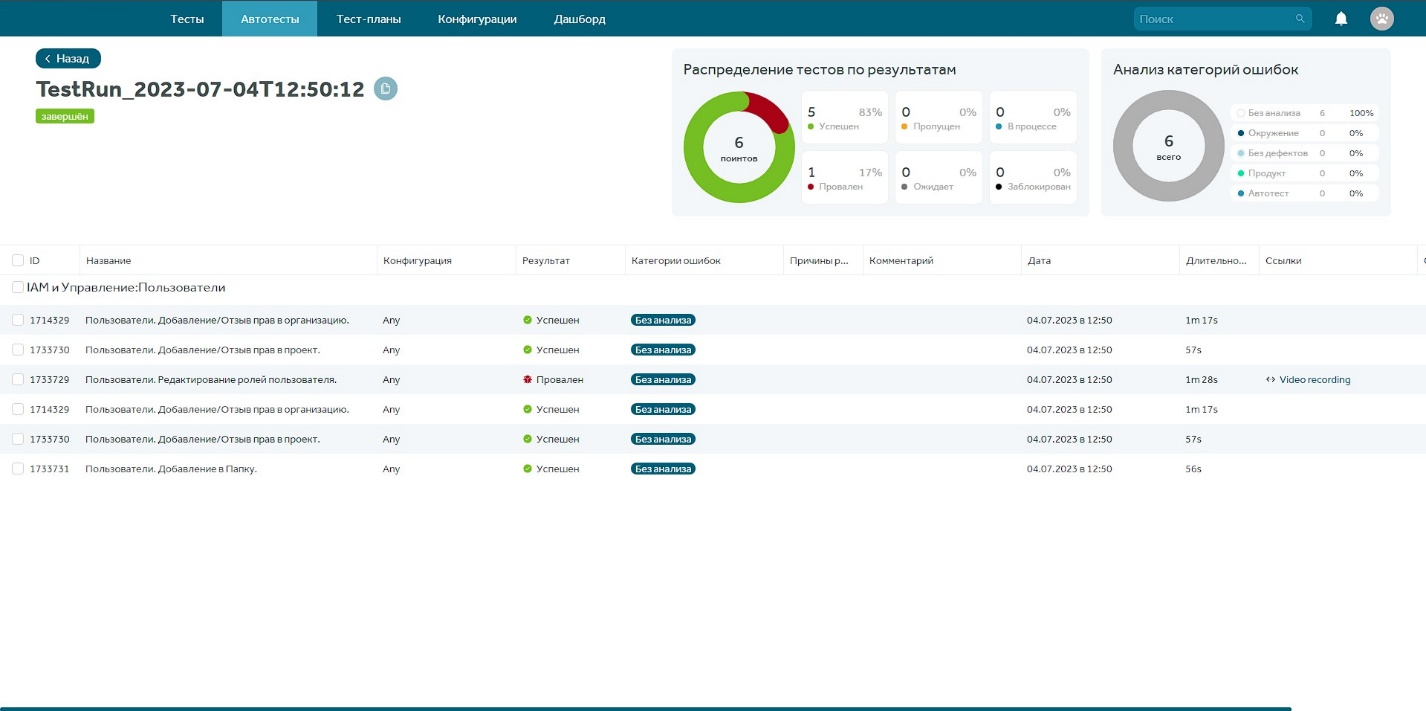Open test 'Пользователи. Добавление в Папку.'
Image resolution: width=1426 pixels, height=711 pixels.
171,469
